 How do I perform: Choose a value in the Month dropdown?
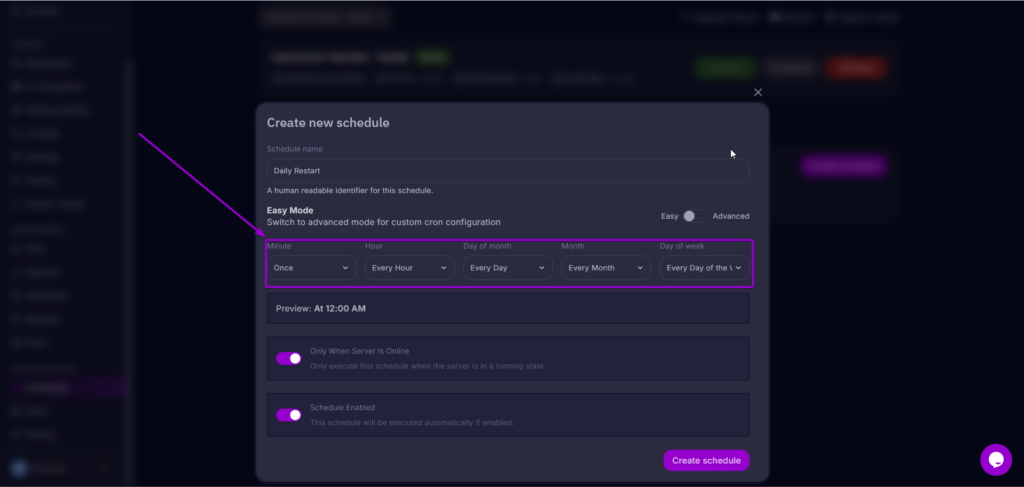click(x=606, y=268)
